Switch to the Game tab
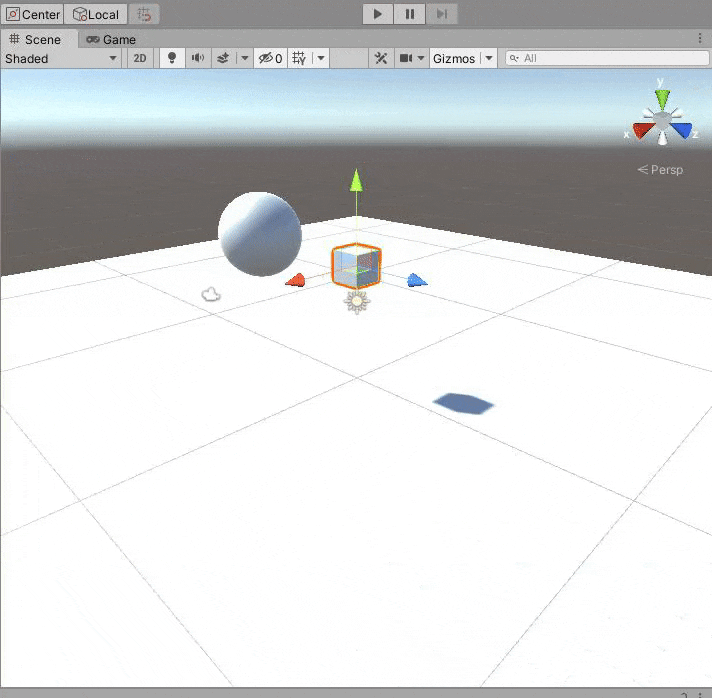This screenshot has width=712, height=698. pos(111,40)
